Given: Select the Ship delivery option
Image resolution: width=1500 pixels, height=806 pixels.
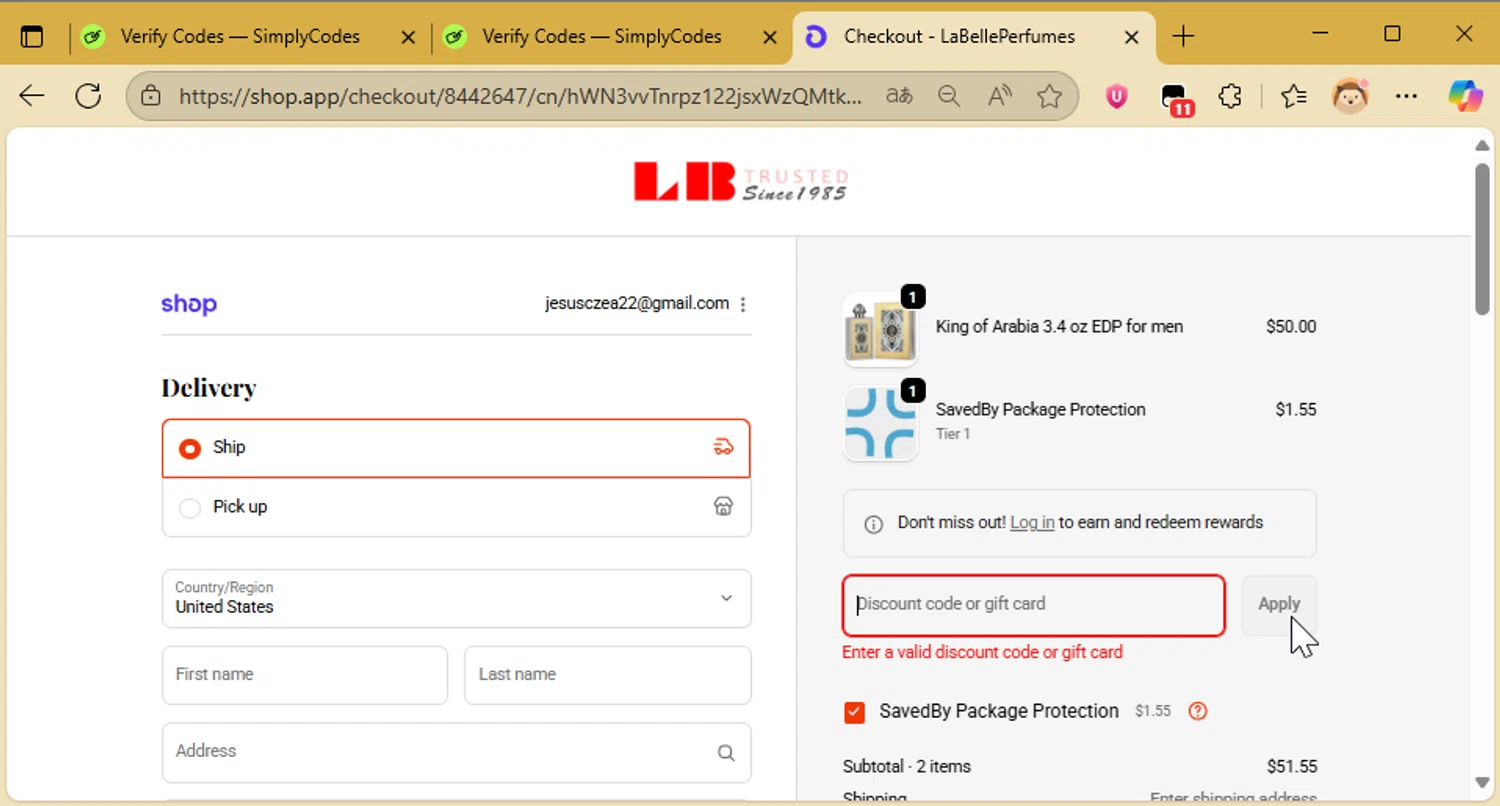Looking at the screenshot, I should pyautogui.click(x=456, y=448).
